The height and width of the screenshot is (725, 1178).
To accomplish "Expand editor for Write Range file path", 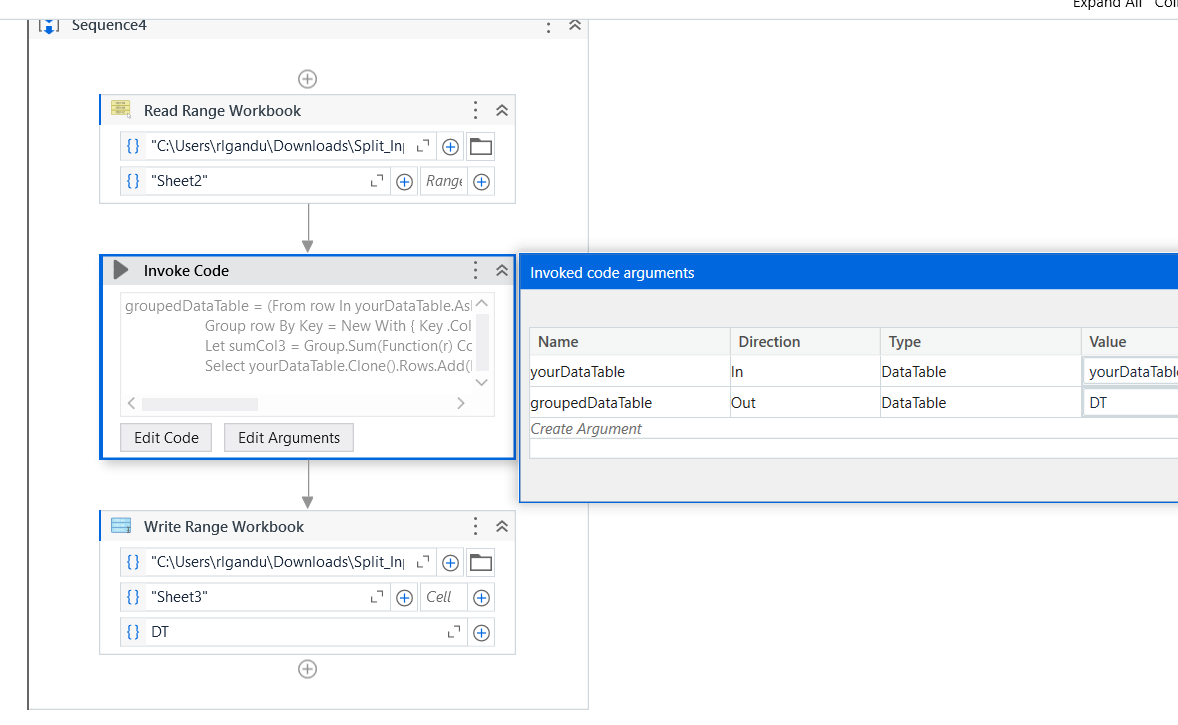I will (423, 562).
